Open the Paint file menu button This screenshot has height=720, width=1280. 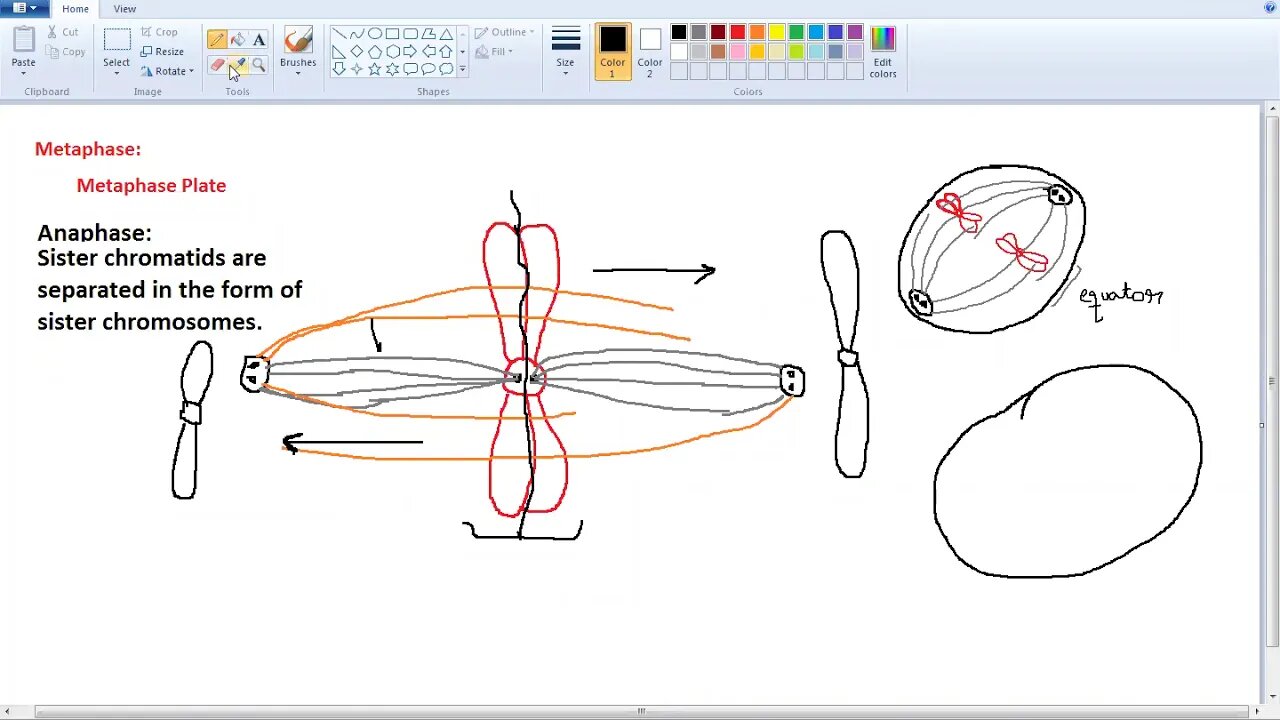click(24, 8)
